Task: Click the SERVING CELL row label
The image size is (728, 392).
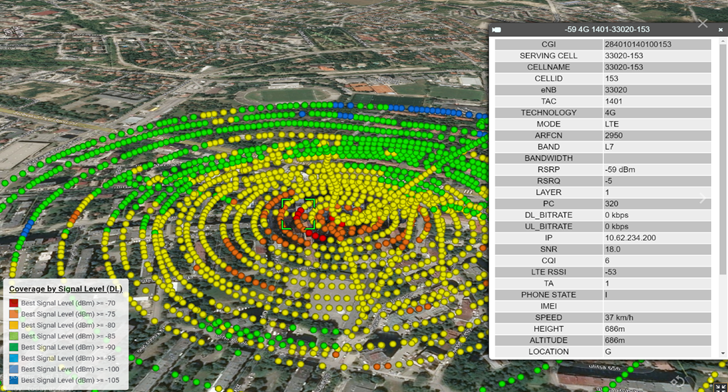Action: (548, 56)
